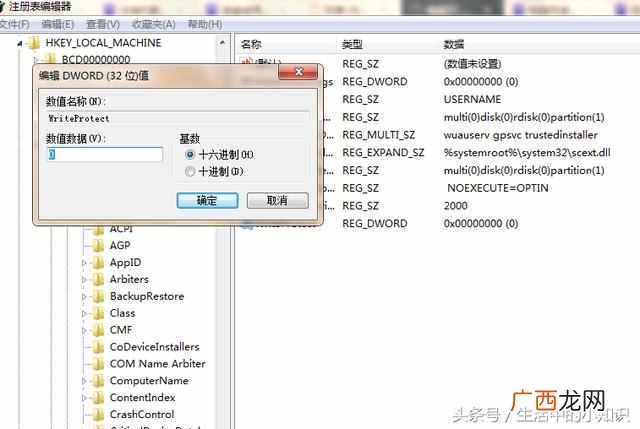Expand the Class tree node
640x429 pixels.
(x=84, y=313)
